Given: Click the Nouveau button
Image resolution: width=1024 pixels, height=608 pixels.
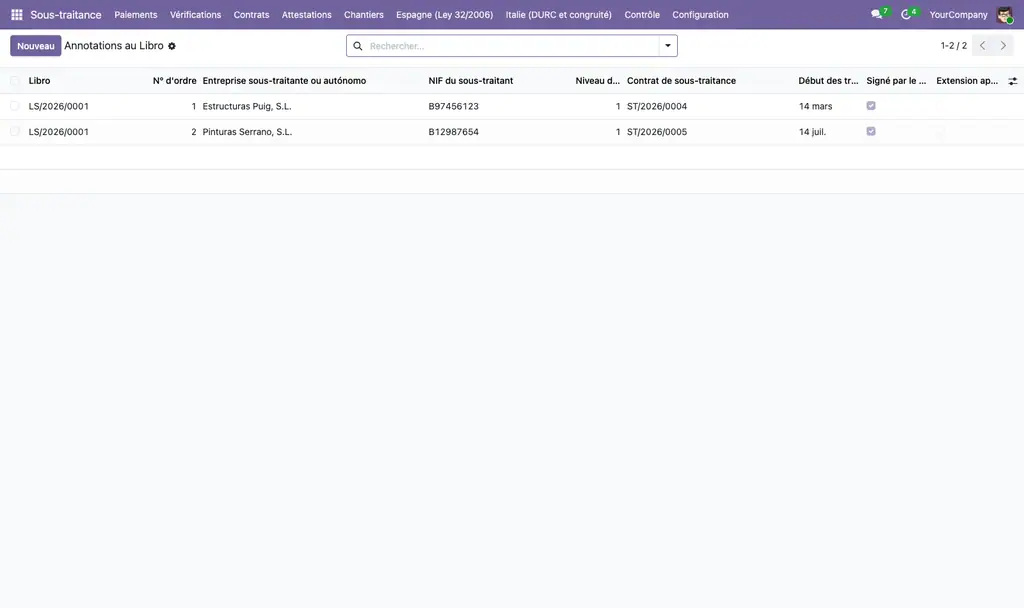Looking at the screenshot, I should tap(36, 46).
